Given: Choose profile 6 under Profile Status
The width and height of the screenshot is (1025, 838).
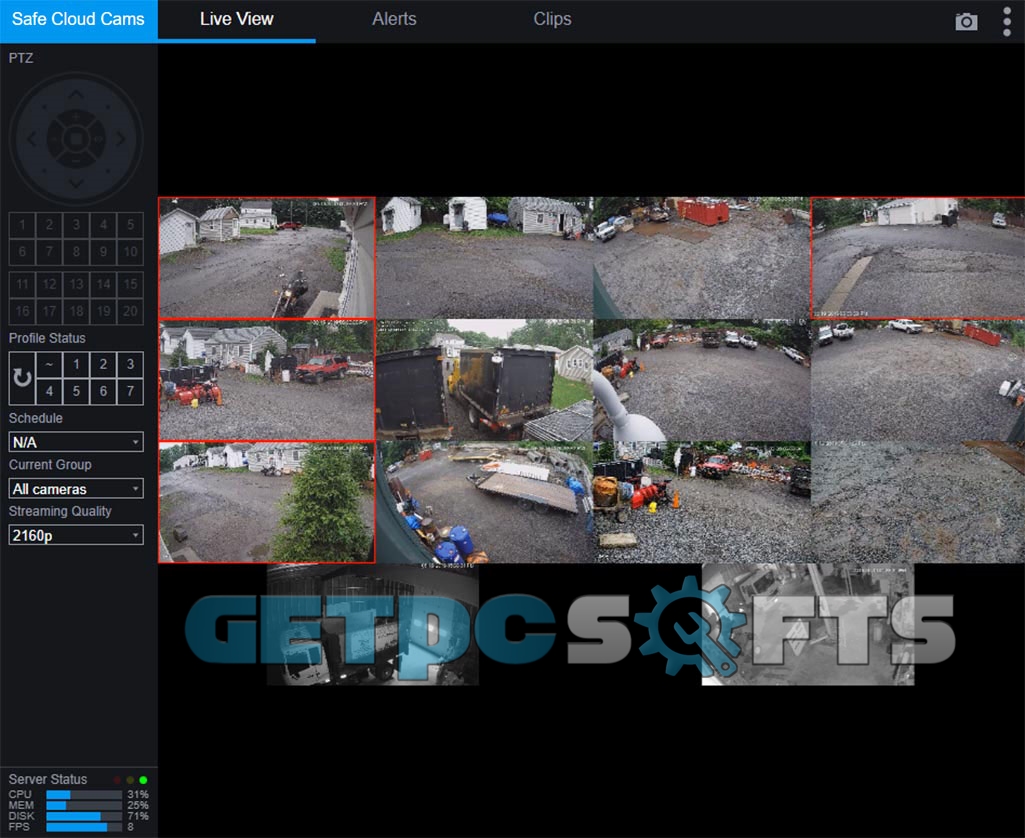Looking at the screenshot, I should pyautogui.click(x=103, y=392).
